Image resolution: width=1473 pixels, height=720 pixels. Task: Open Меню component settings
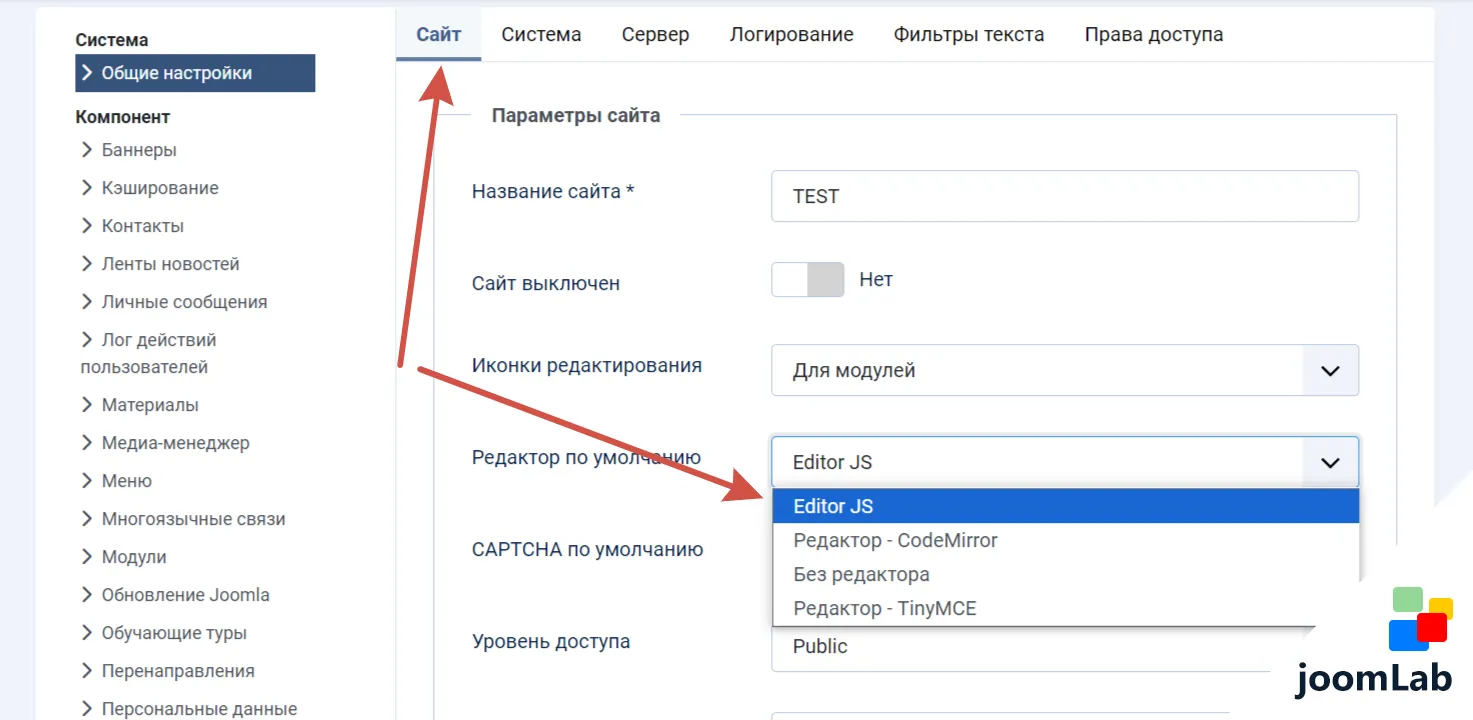coord(116,481)
